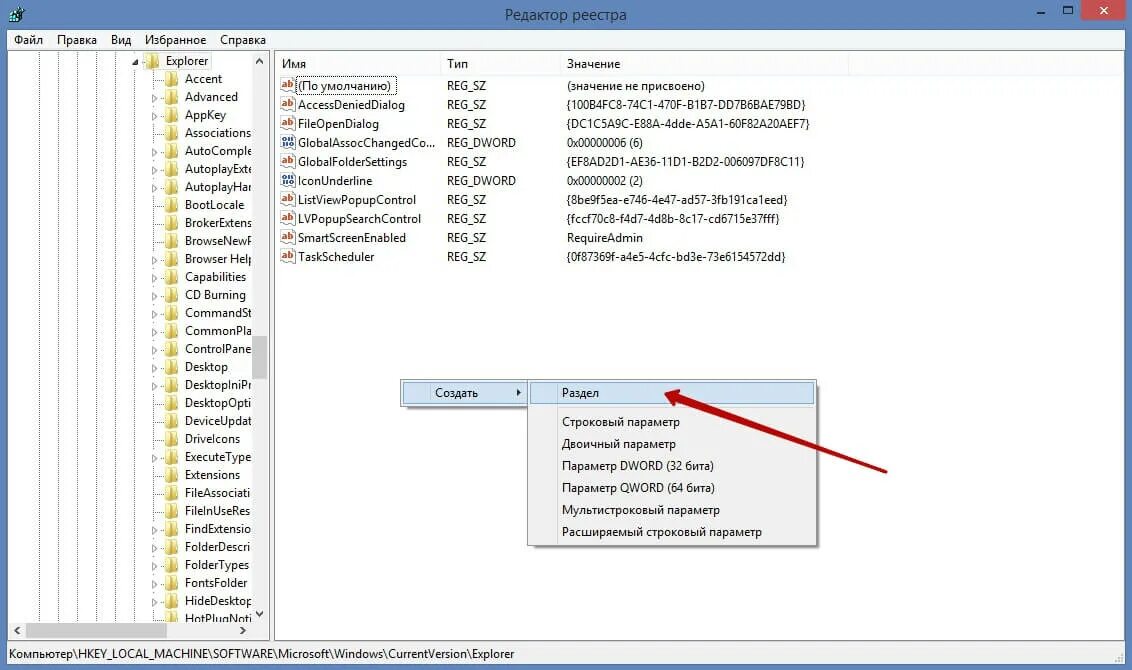Click the binary icon of GlobalAssocChangedCounter value

287,142
